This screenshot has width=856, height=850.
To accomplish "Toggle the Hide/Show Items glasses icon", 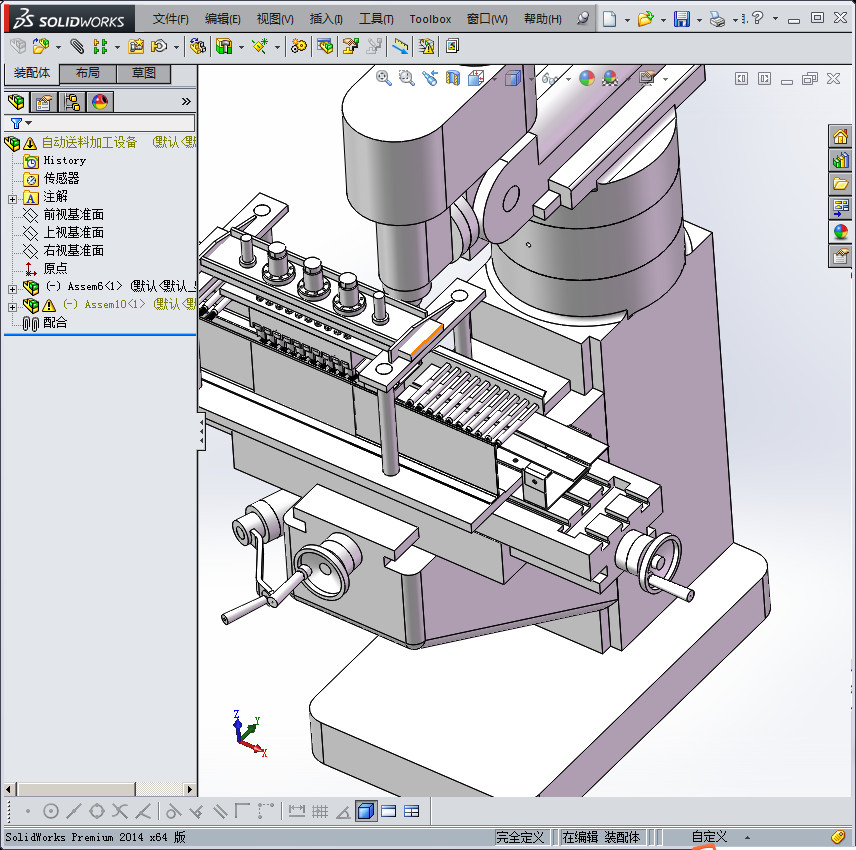I will [548, 78].
